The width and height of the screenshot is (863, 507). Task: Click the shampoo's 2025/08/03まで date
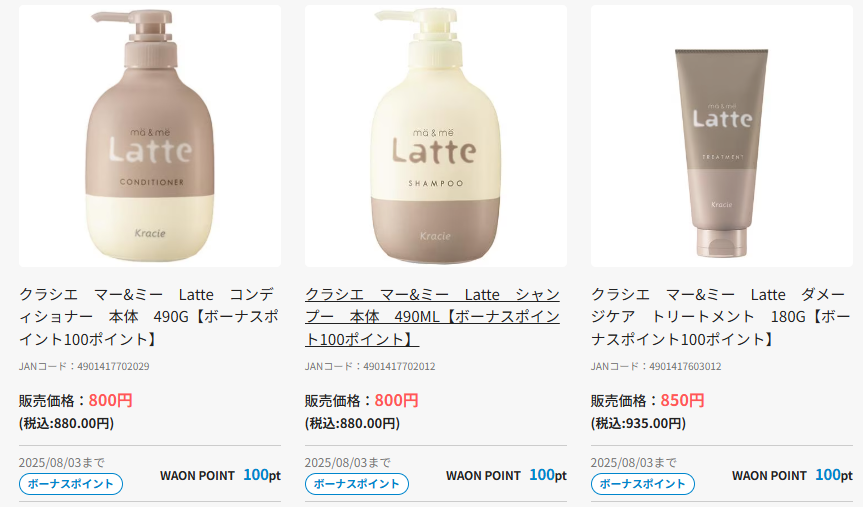click(x=348, y=462)
